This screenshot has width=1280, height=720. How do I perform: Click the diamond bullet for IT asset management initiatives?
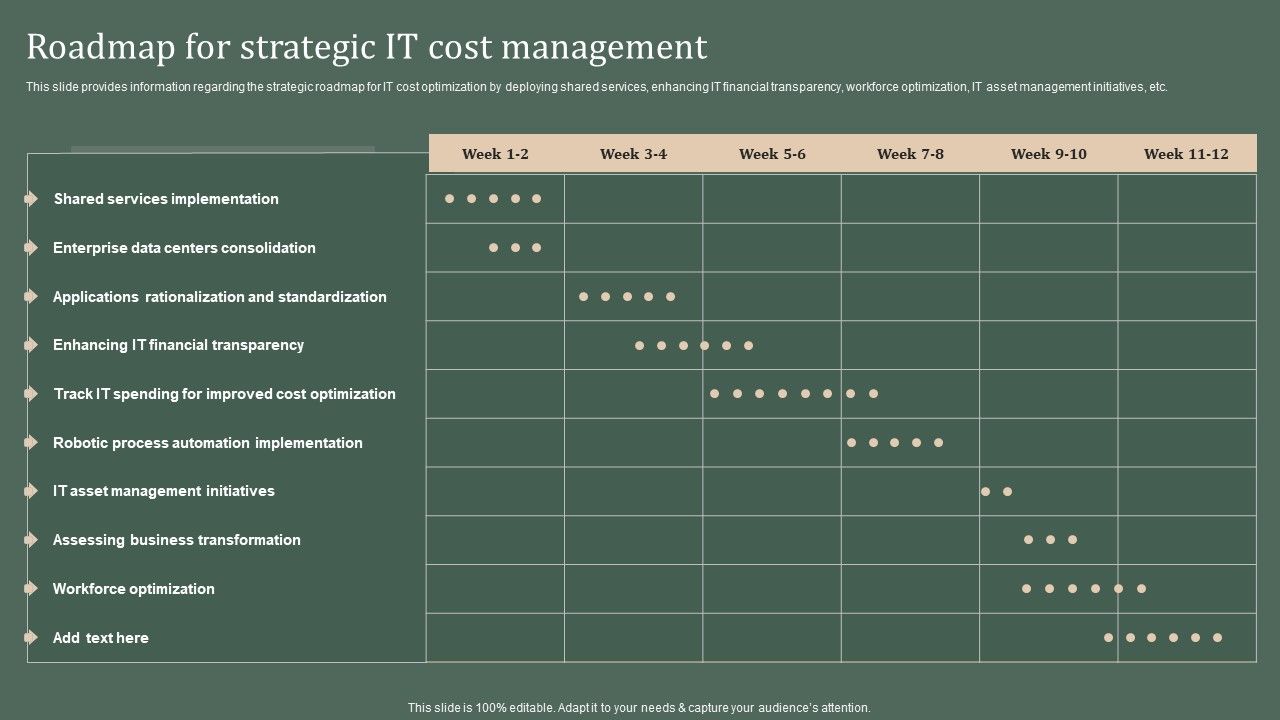click(x=30, y=491)
